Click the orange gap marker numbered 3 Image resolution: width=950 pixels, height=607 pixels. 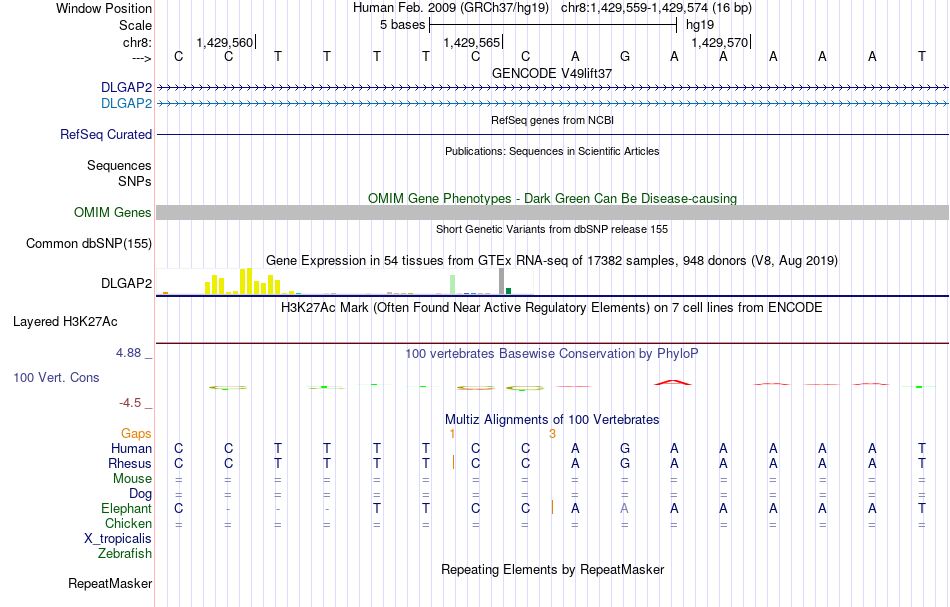point(552,434)
